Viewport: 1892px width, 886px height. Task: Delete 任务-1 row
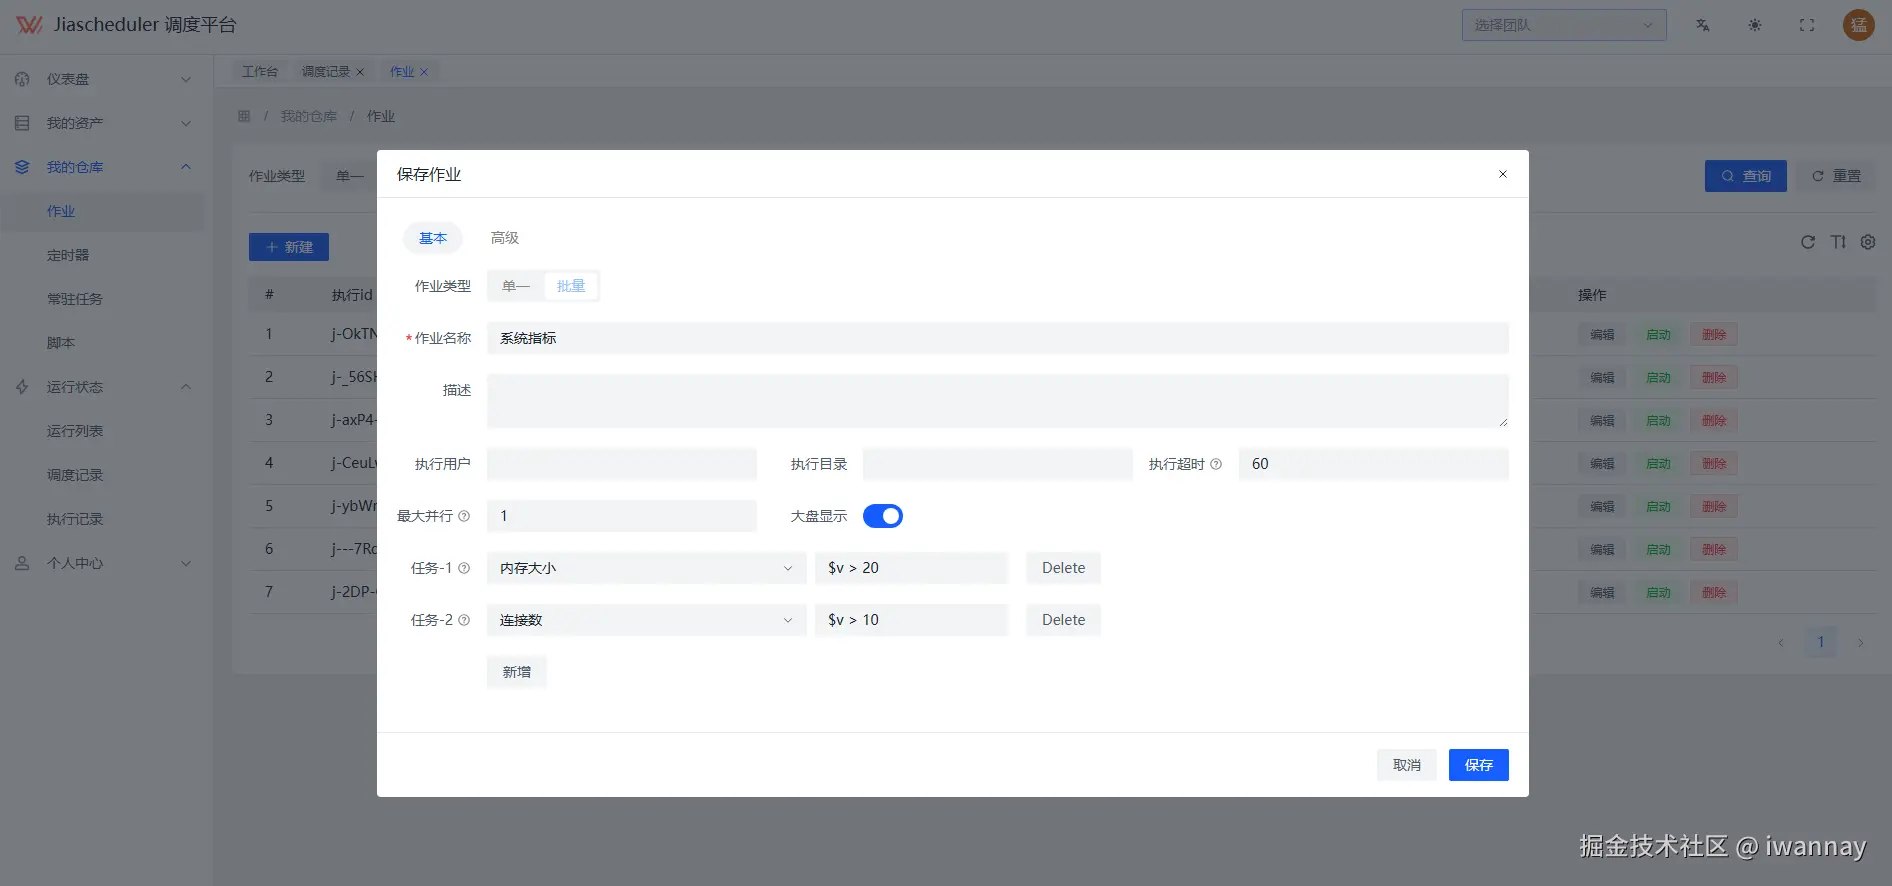pyautogui.click(x=1063, y=568)
